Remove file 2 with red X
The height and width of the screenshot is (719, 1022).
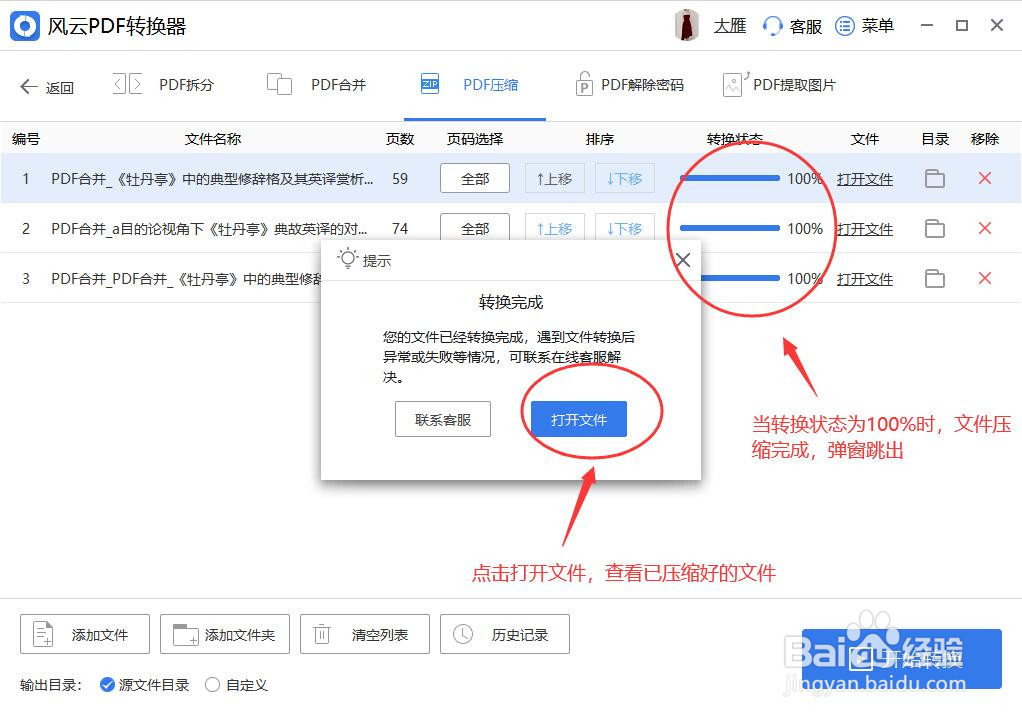point(984,228)
